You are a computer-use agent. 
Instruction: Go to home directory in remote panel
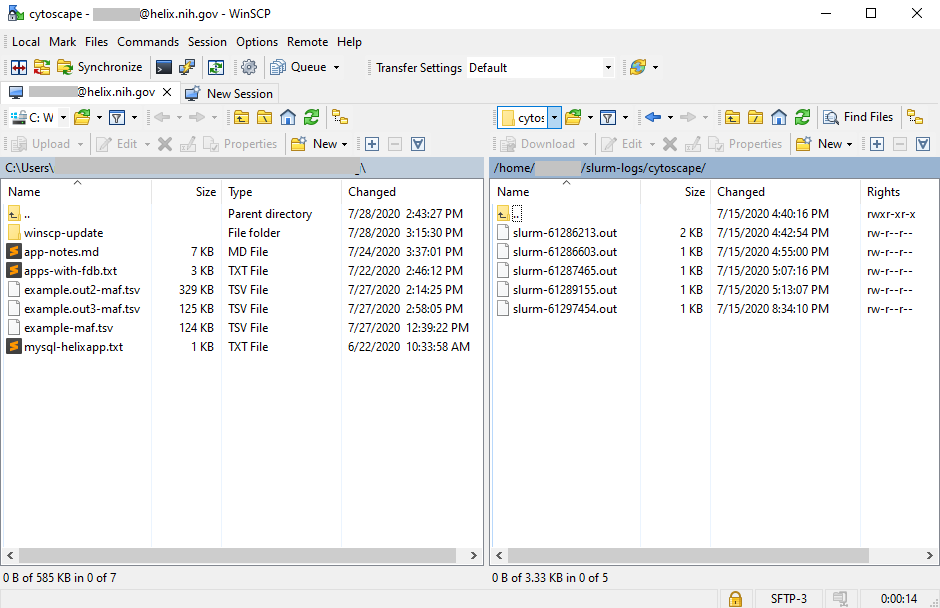coord(777,117)
